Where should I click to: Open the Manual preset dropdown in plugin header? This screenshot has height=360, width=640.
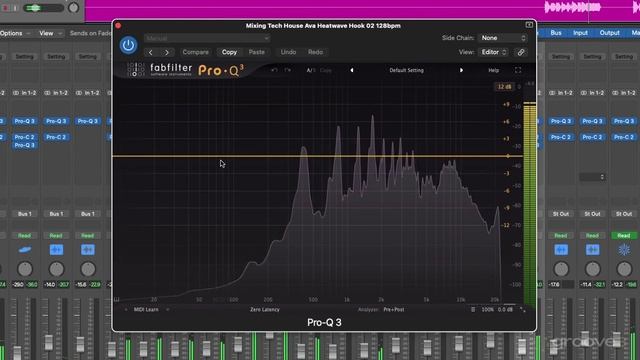click(207, 38)
